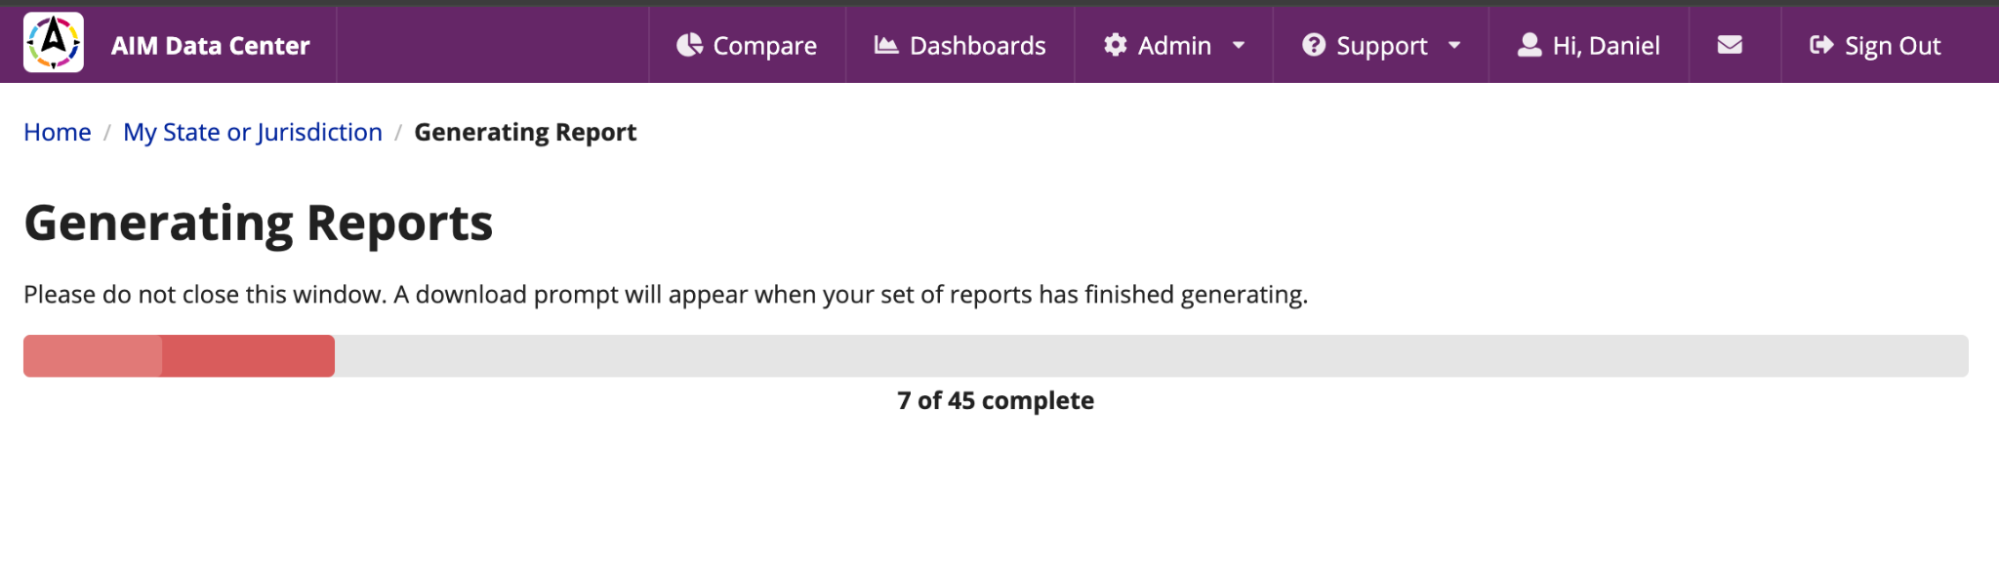Click the gear icon beside Admin
Screen dimensions: 1999x587
[1115, 44]
